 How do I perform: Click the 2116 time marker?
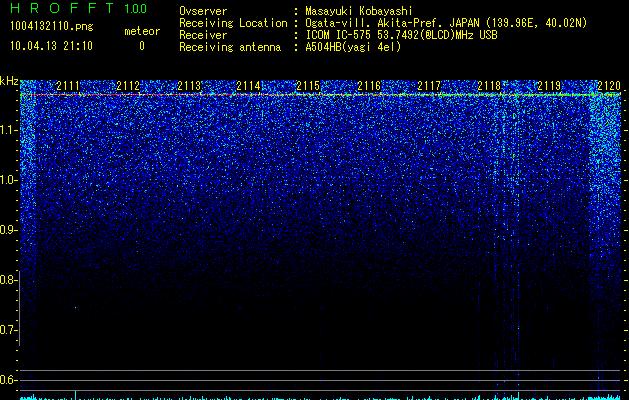pyautogui.click(x=369, y=85)
